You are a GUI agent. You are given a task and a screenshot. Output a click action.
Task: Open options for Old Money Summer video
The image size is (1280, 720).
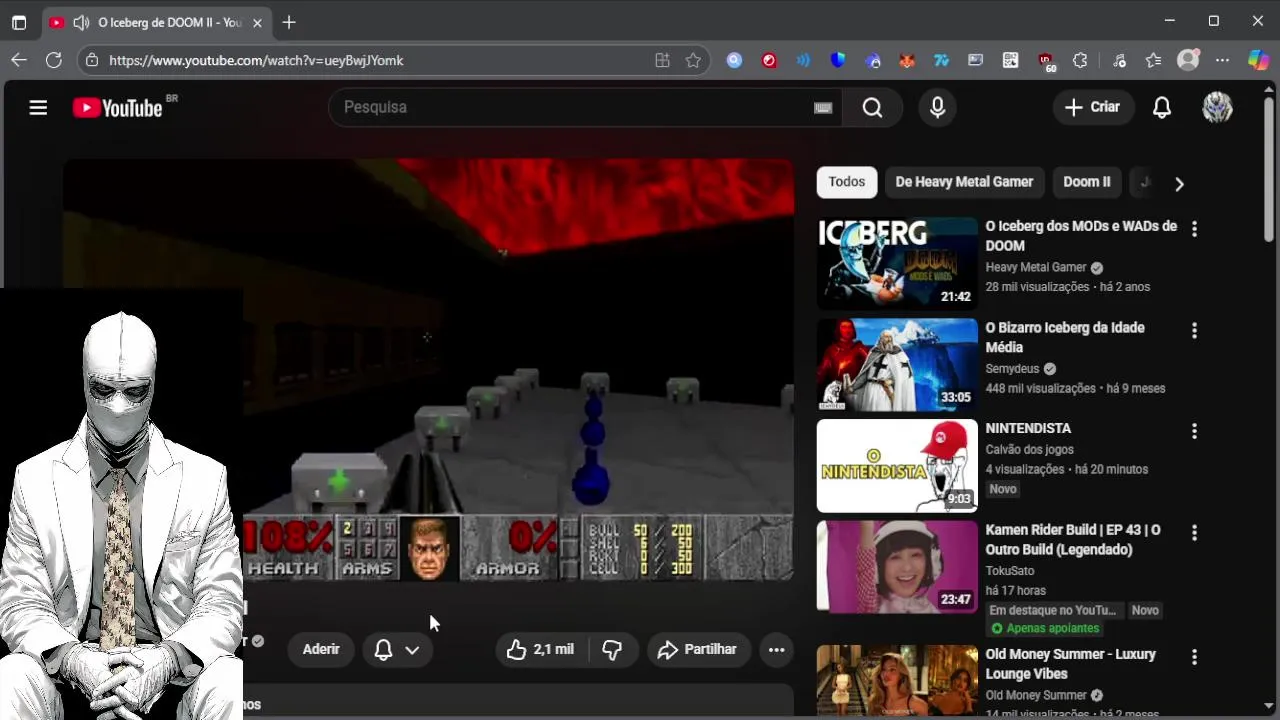click(x=1194, y=657)
